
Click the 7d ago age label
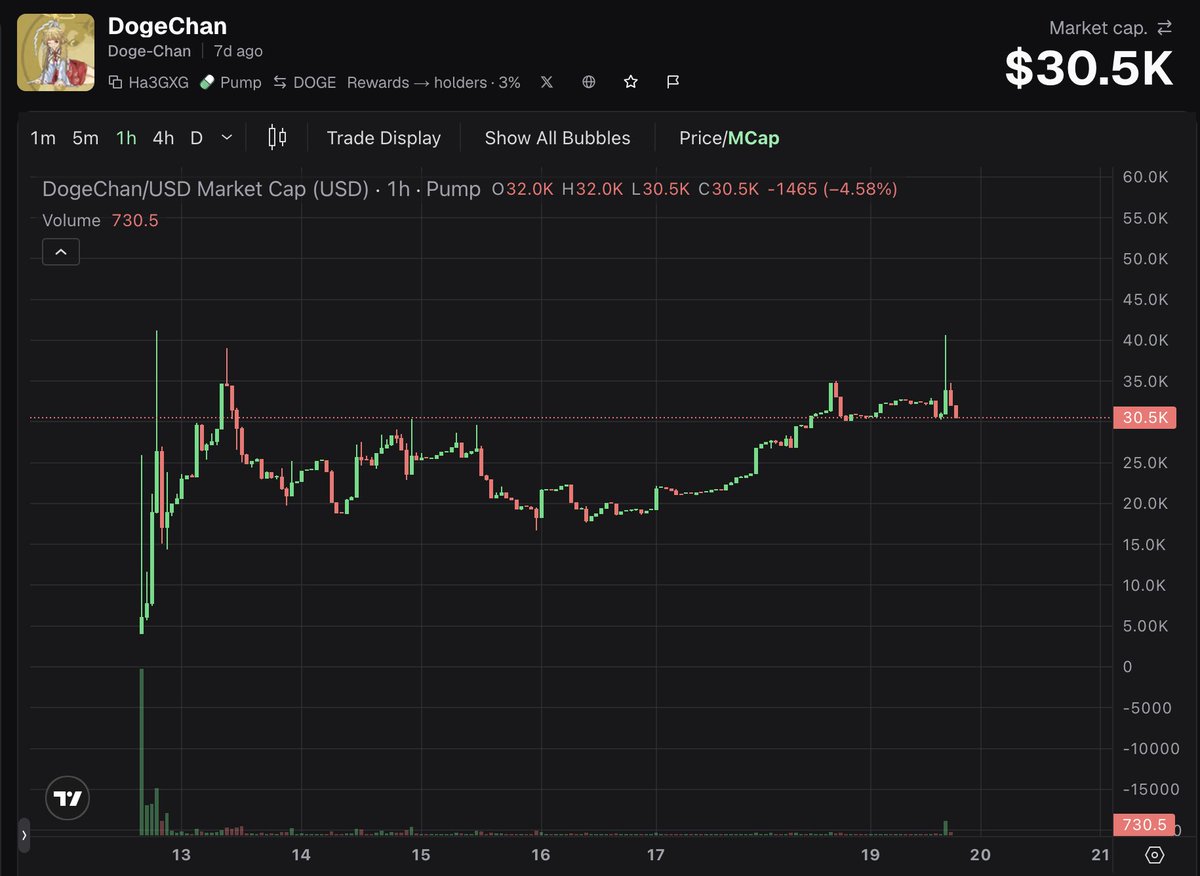tap(238, 51)
